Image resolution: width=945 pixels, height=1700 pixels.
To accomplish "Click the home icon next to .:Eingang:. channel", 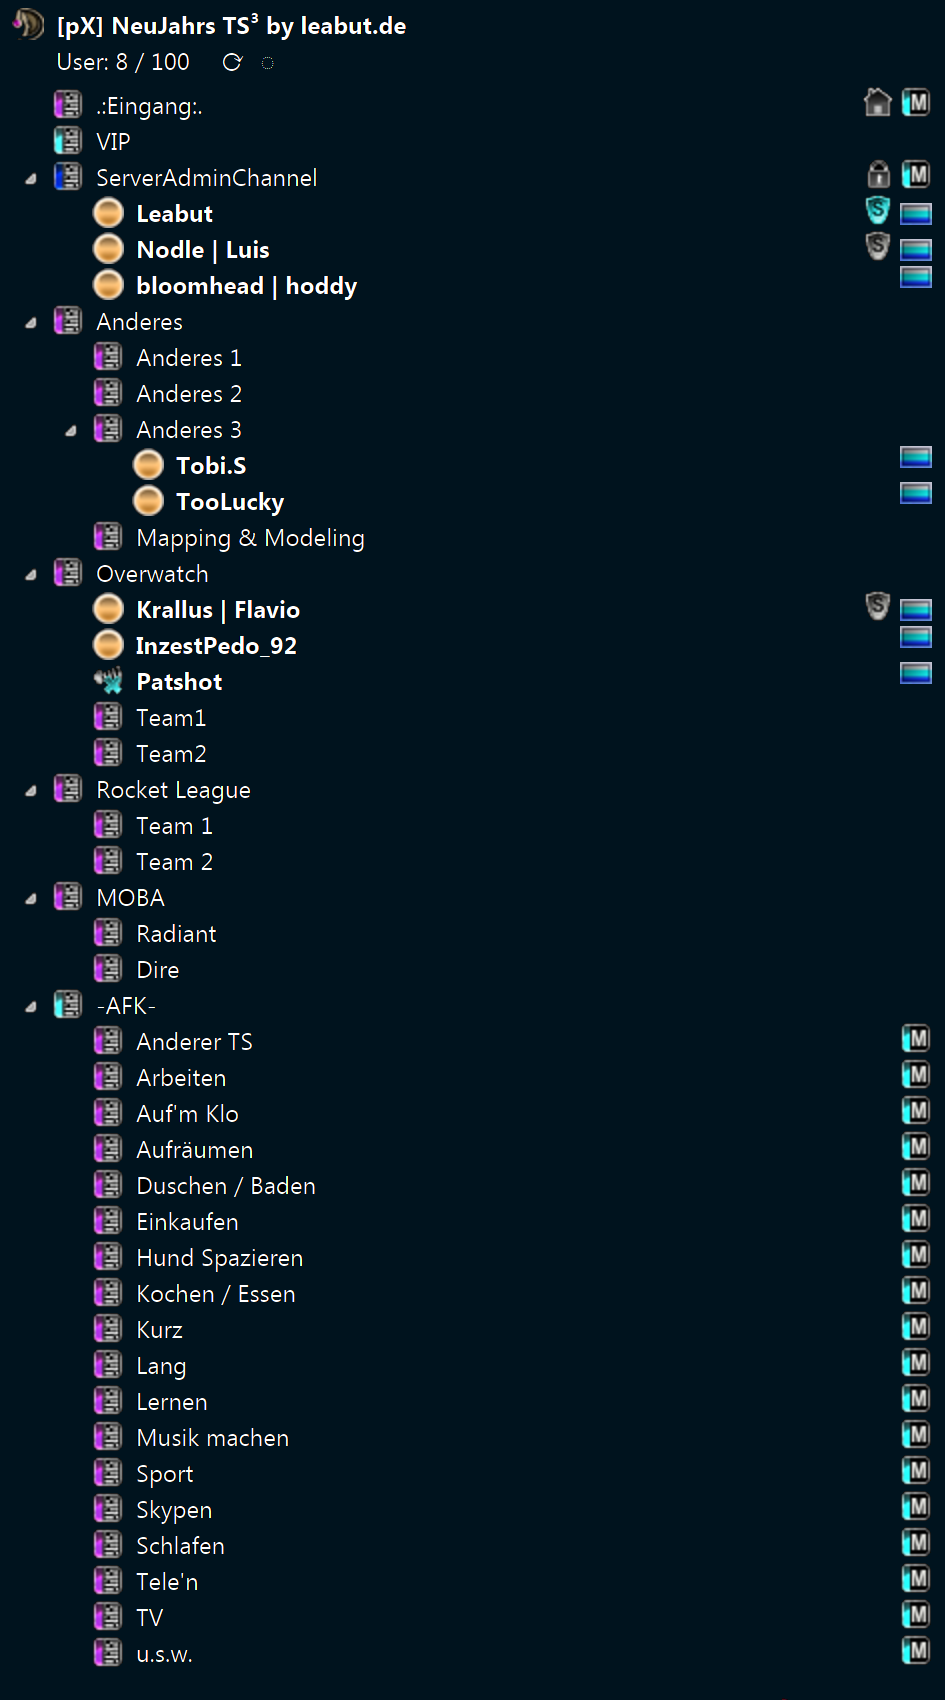I will [877, 103].
